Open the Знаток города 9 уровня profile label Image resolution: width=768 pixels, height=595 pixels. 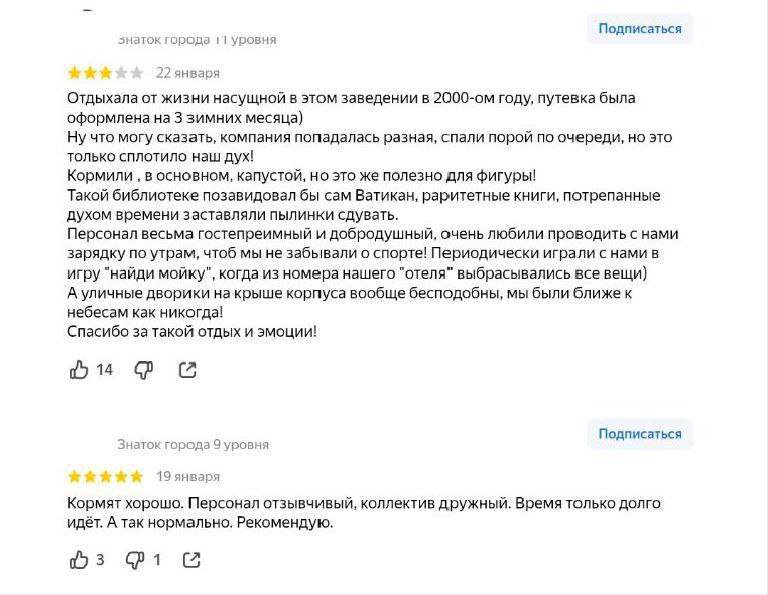coord(193,444)
